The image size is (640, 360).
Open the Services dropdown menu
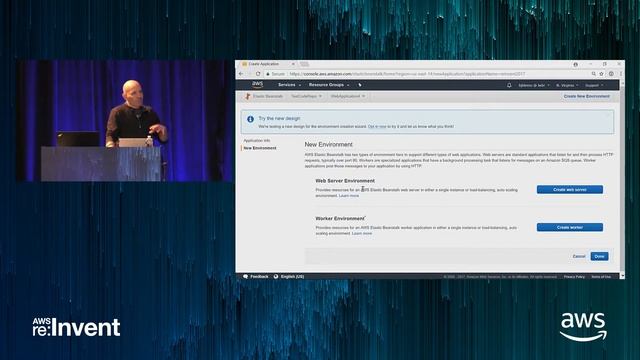tap(289, 85)
